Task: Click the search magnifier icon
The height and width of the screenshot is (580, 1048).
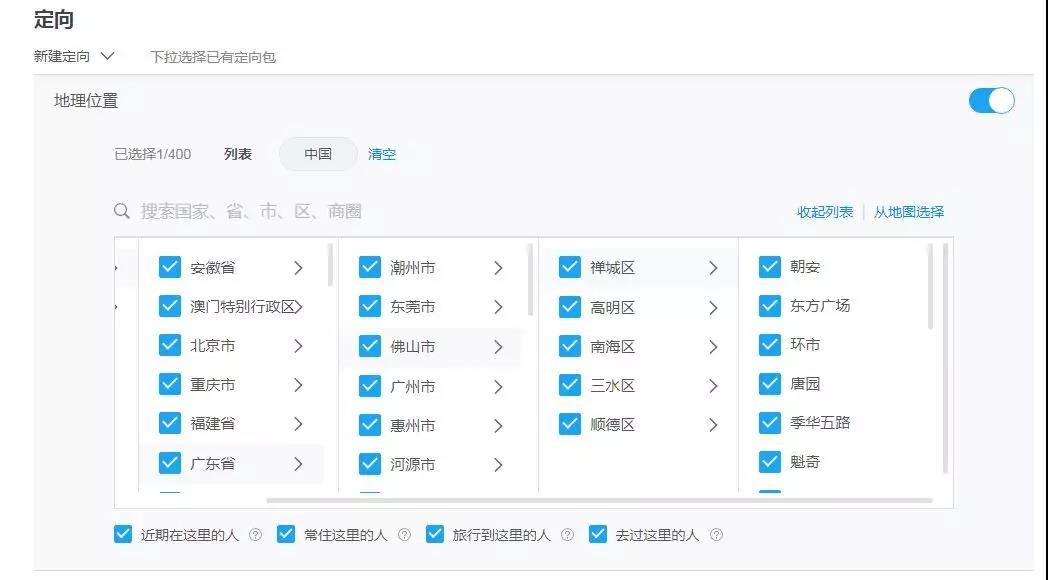Action: [122, 211]
